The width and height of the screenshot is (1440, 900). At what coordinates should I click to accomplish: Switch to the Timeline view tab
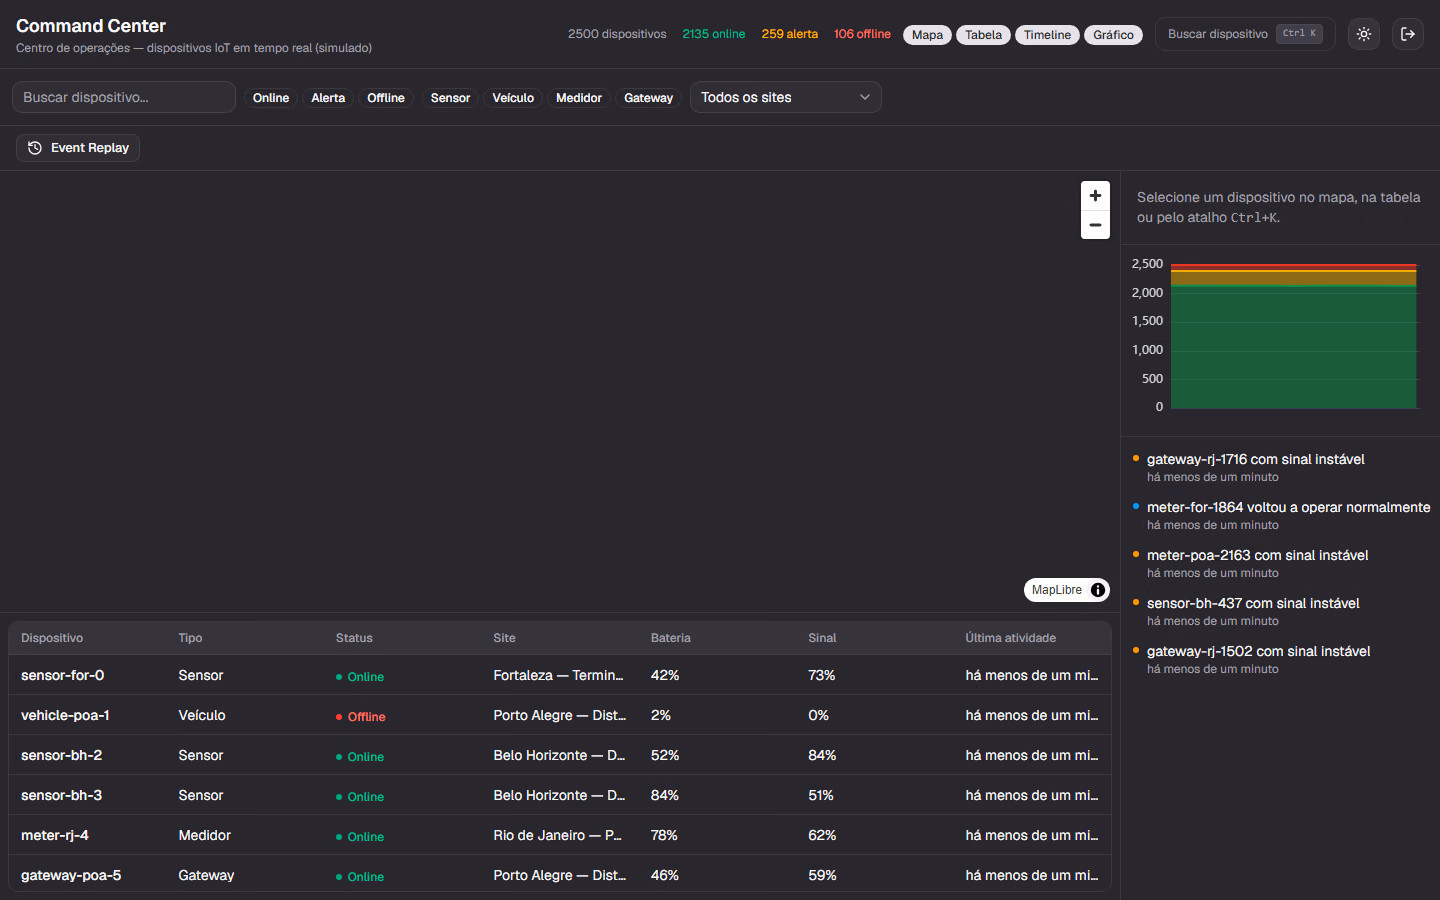coord(1047,35)
